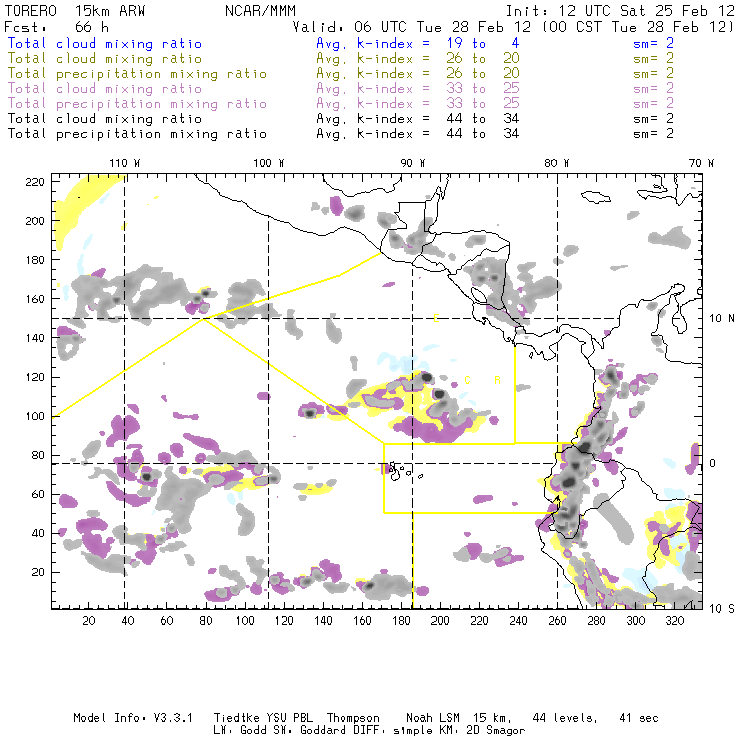Click the '10 S' latitude label

tap(722, 609)
